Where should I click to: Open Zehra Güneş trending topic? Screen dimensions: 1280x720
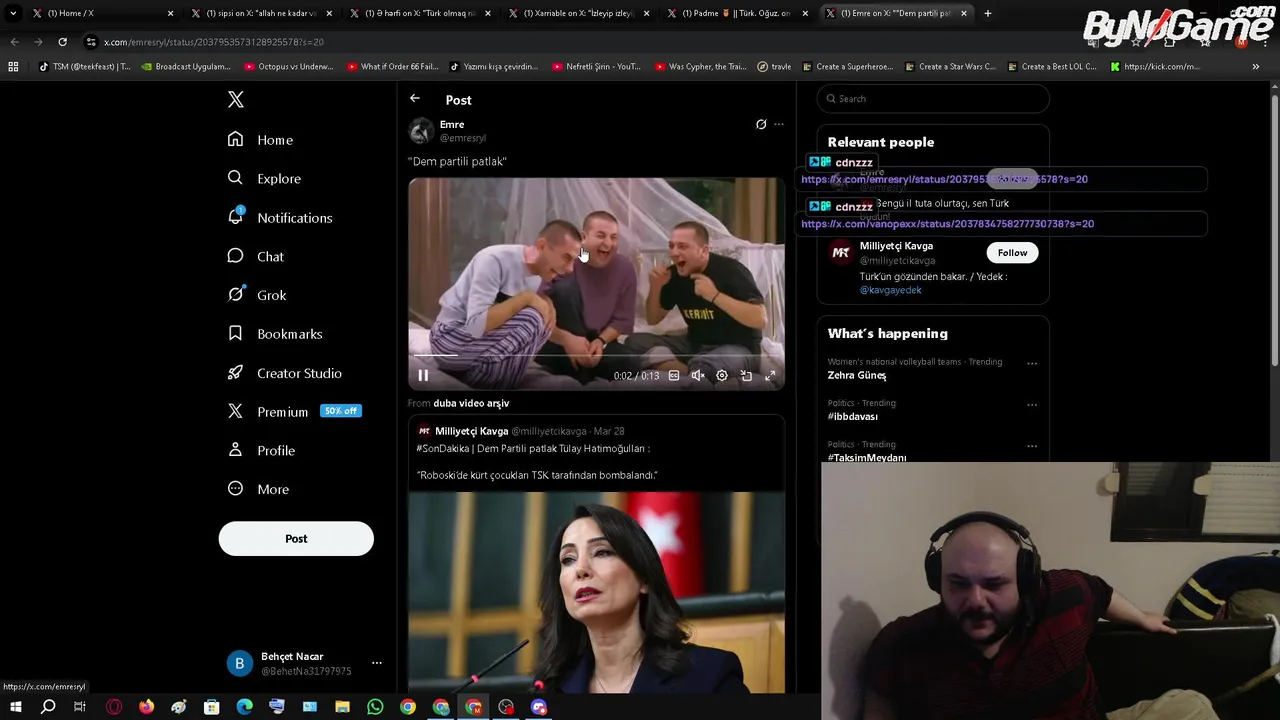(x=857, y=375)
